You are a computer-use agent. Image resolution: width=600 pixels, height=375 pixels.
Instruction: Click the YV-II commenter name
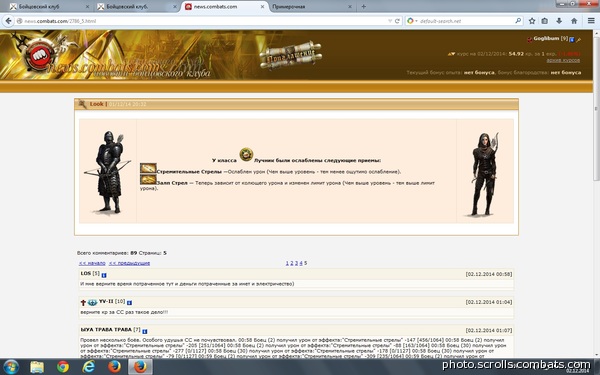pos(106,302)
